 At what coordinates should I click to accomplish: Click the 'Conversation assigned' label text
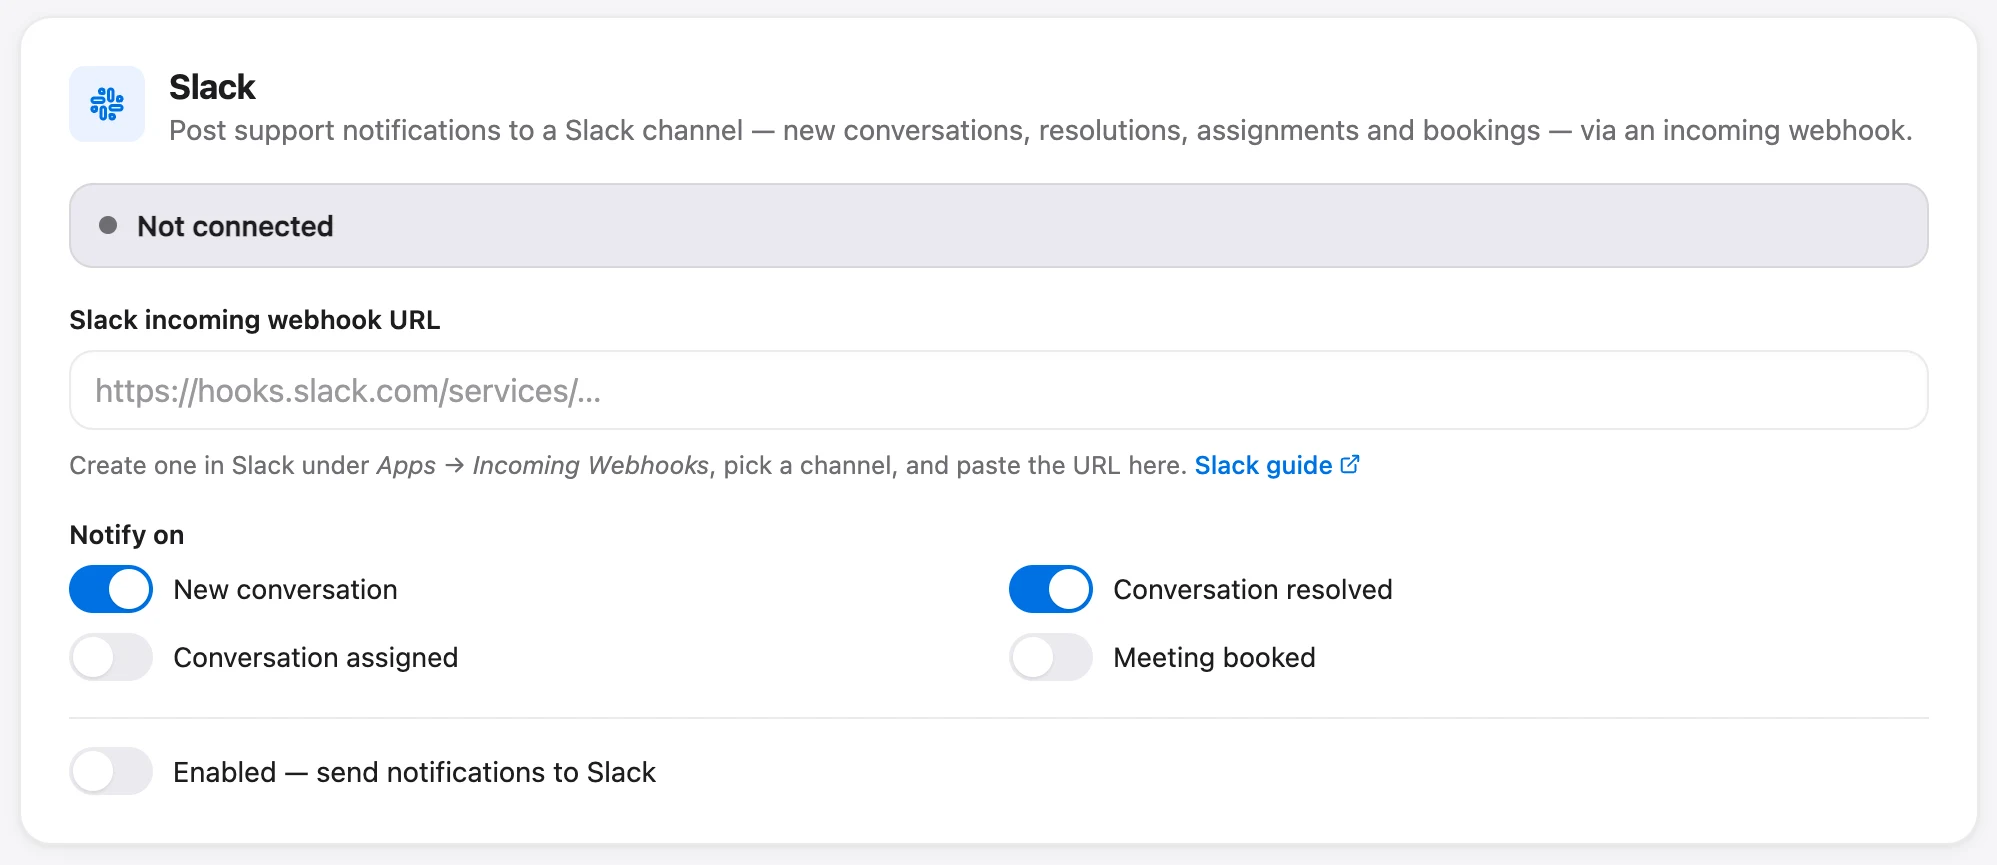coord(316,657)
